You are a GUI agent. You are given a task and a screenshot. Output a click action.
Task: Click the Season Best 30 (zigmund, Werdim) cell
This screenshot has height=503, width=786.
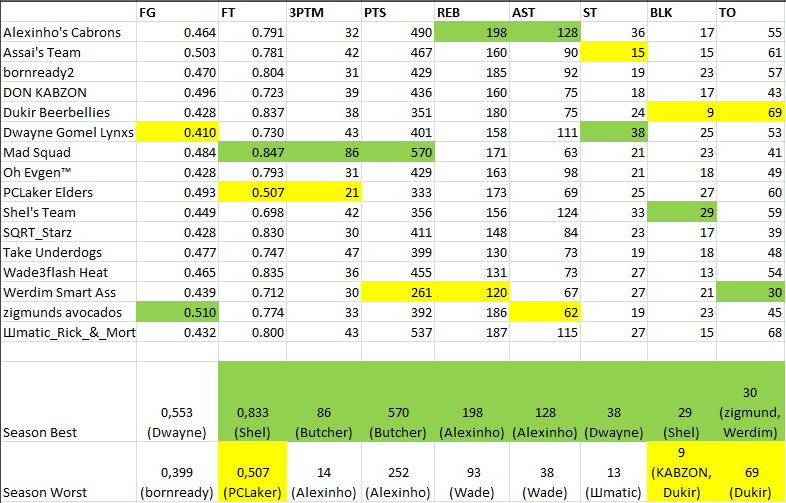(x=751, y=402)
